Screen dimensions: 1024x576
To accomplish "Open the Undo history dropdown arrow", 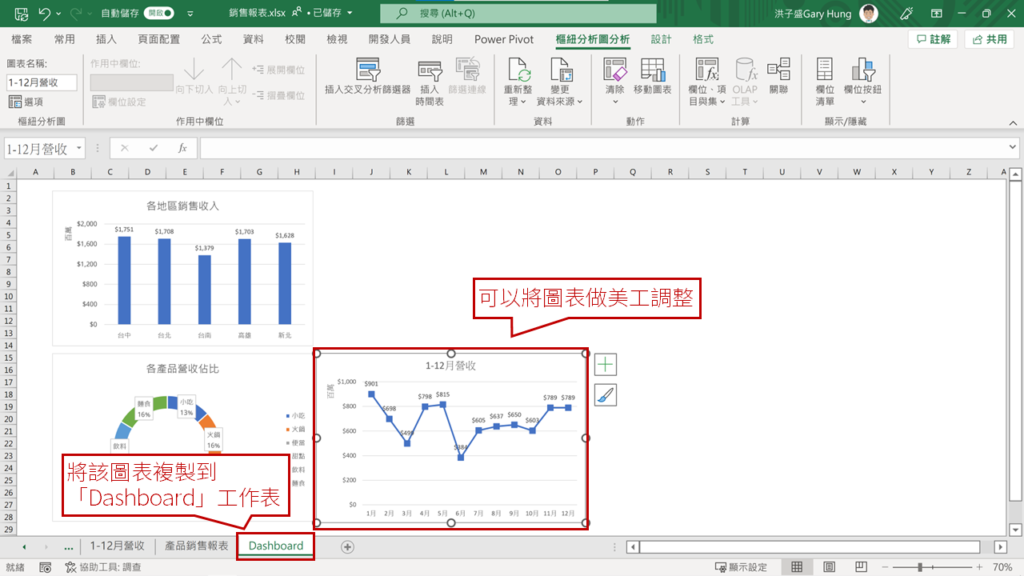I will 59,13.
